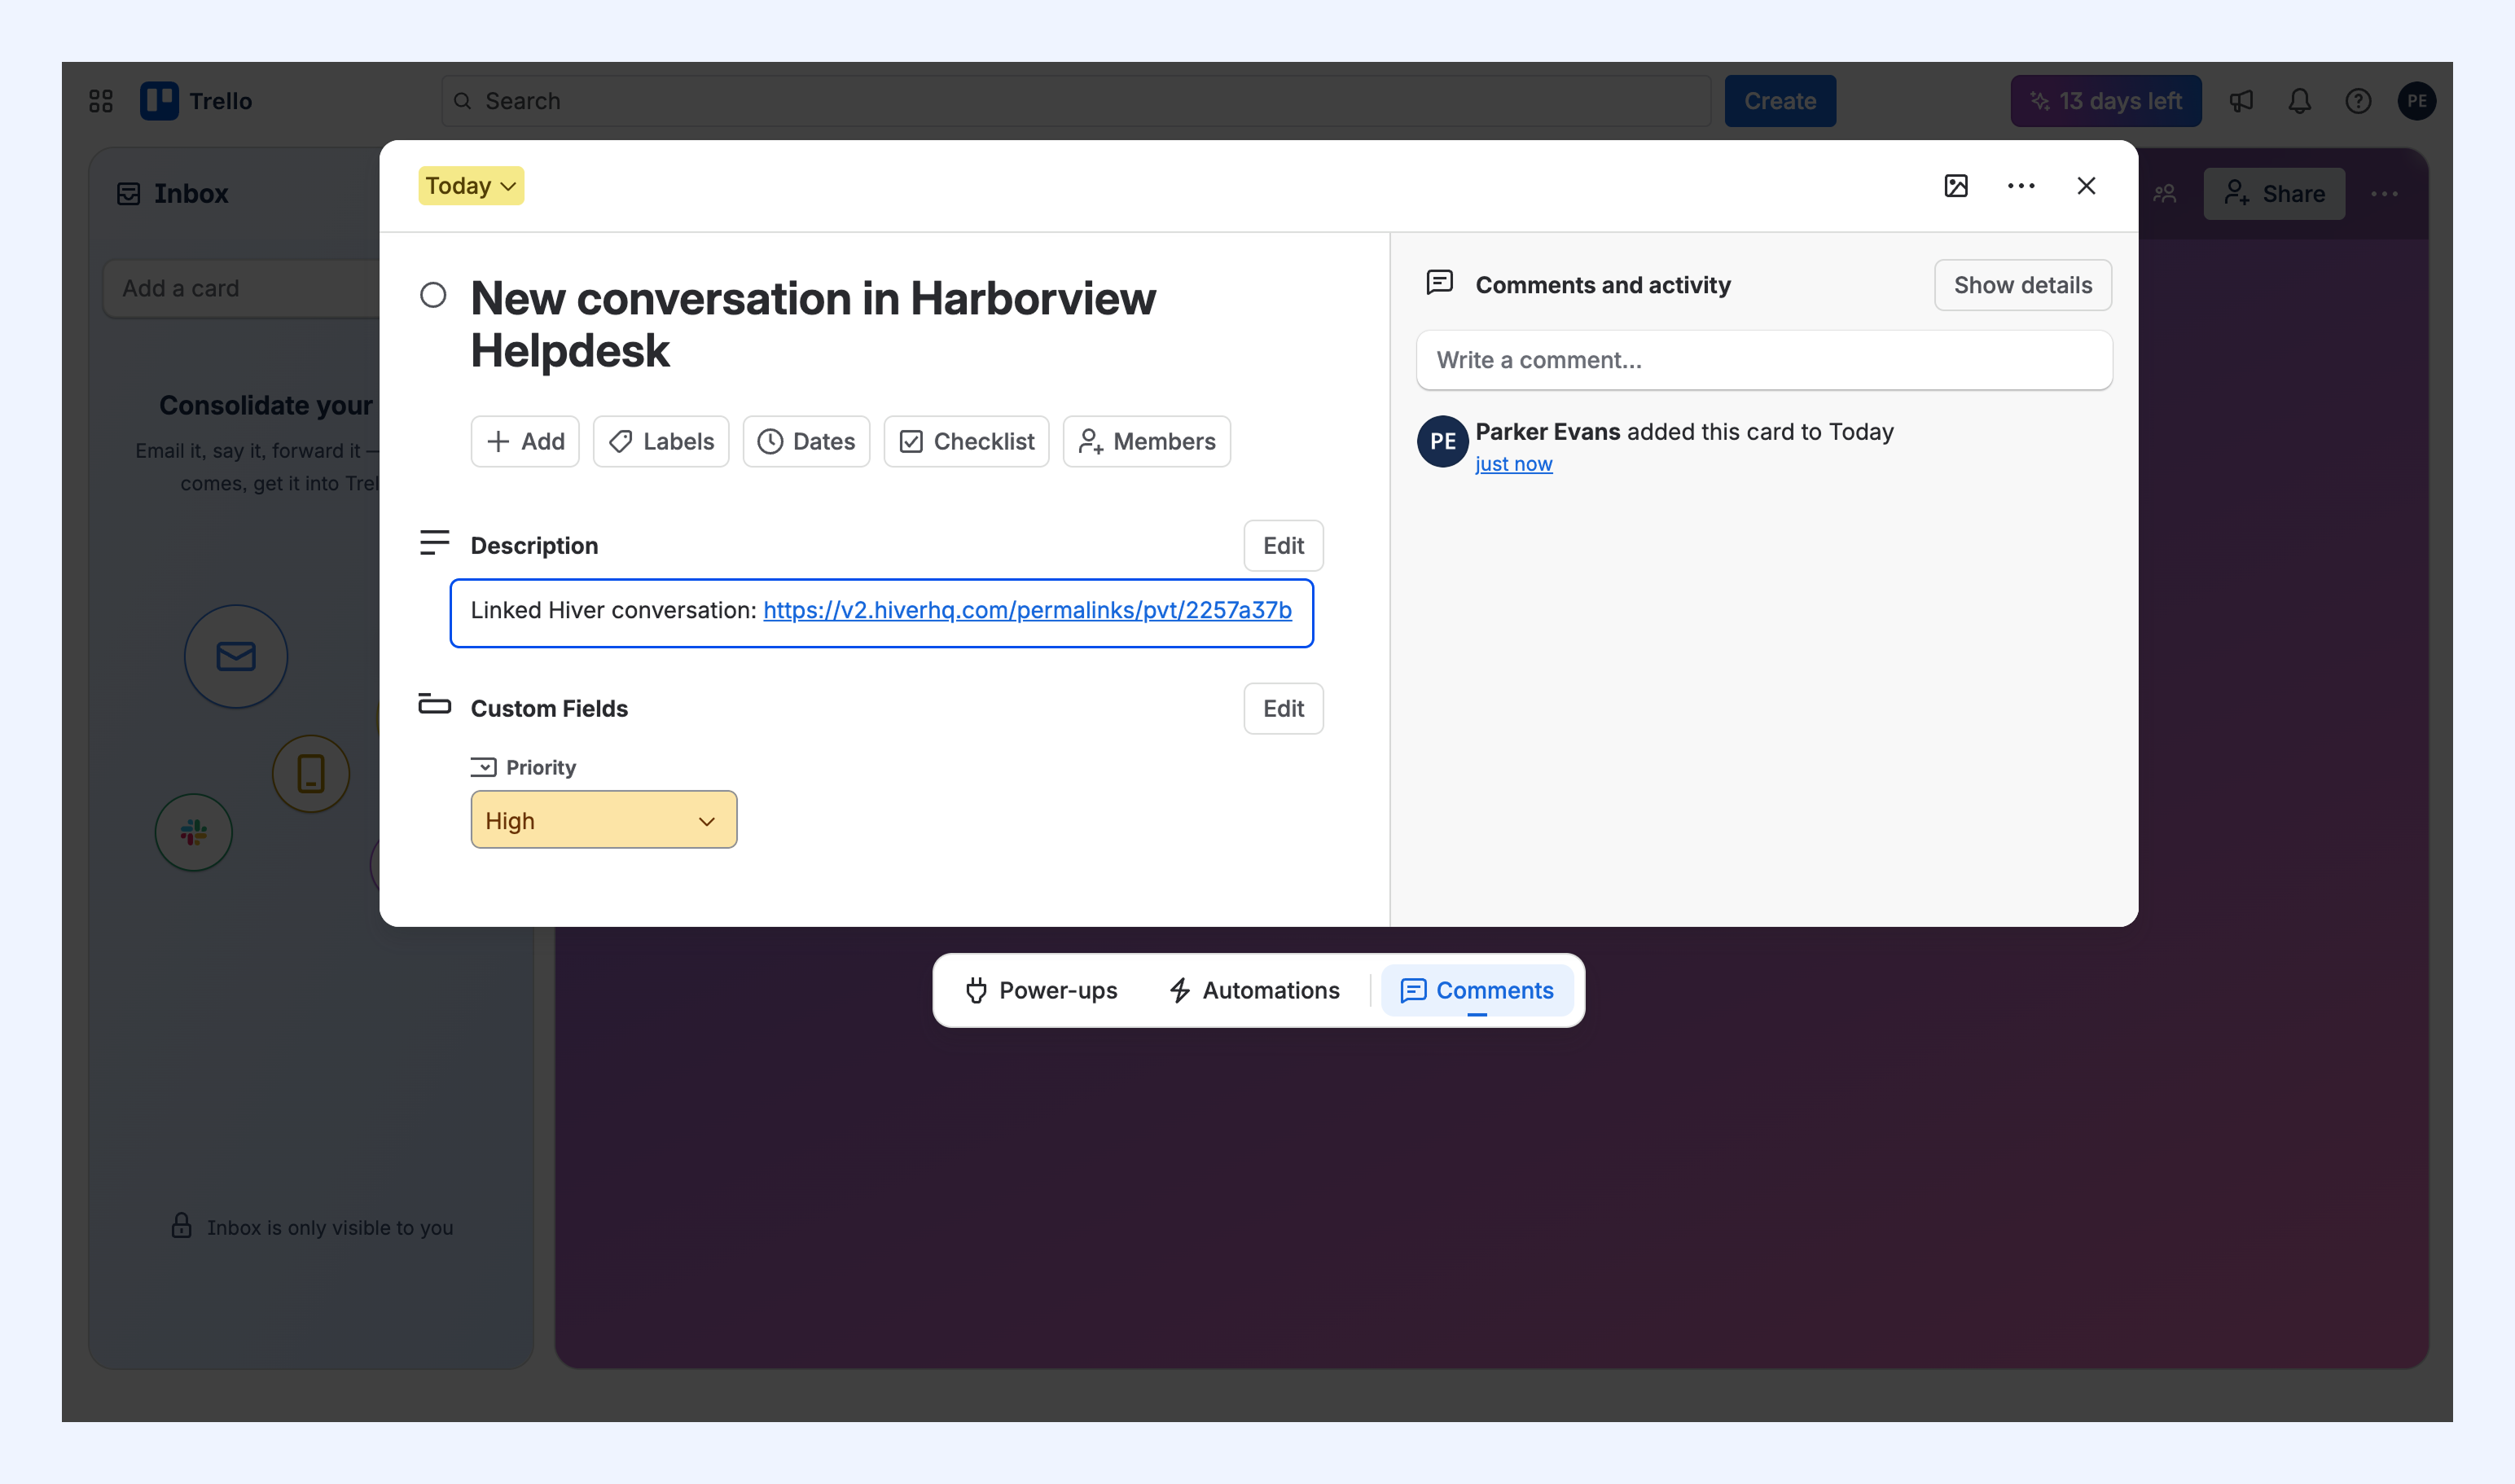The image size is (2515, 1484).
Task: Open the board menu ellipsis
Action: click(x=2384, y=194)
